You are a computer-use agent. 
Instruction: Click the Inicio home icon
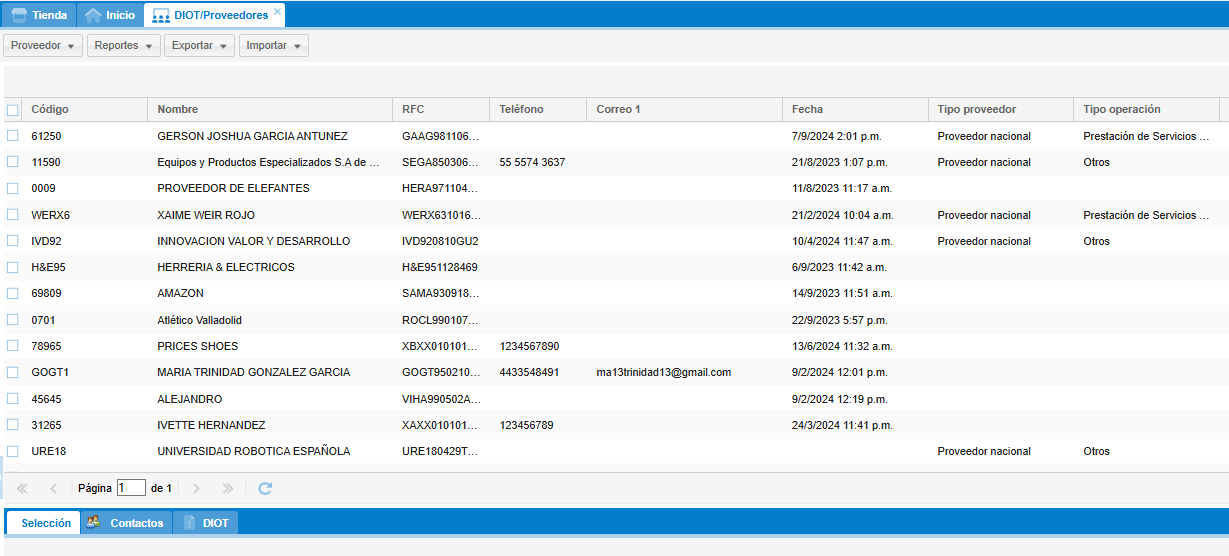[x=93, y=15]
